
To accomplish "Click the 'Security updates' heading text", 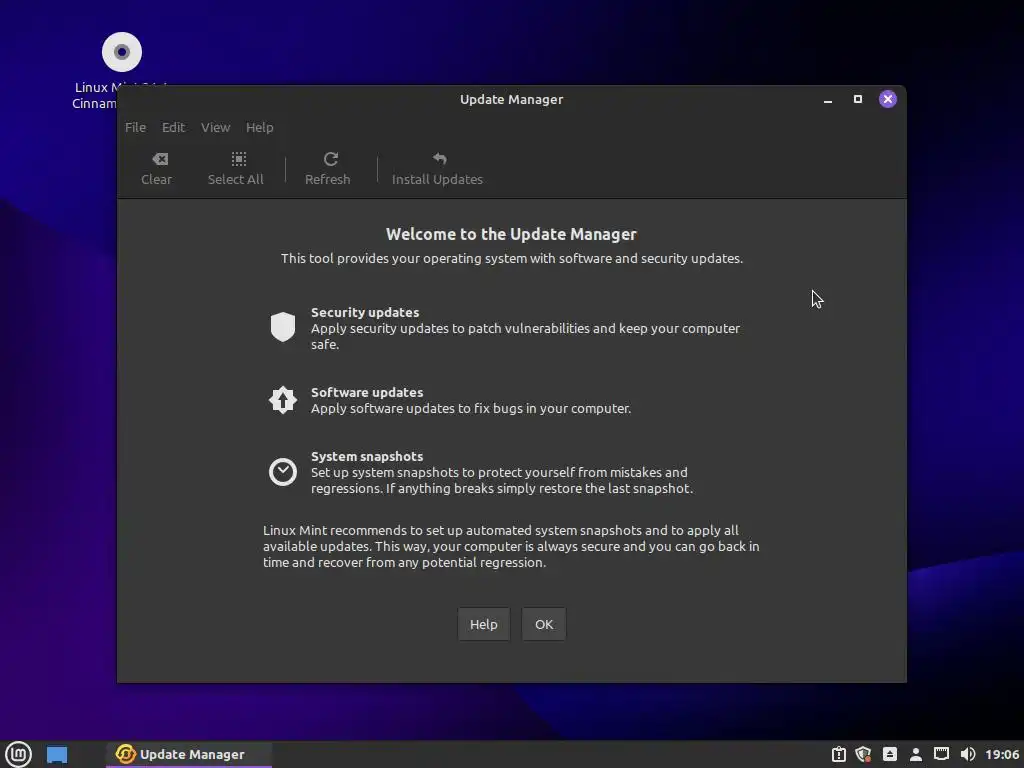I will [x=365, y=312].
